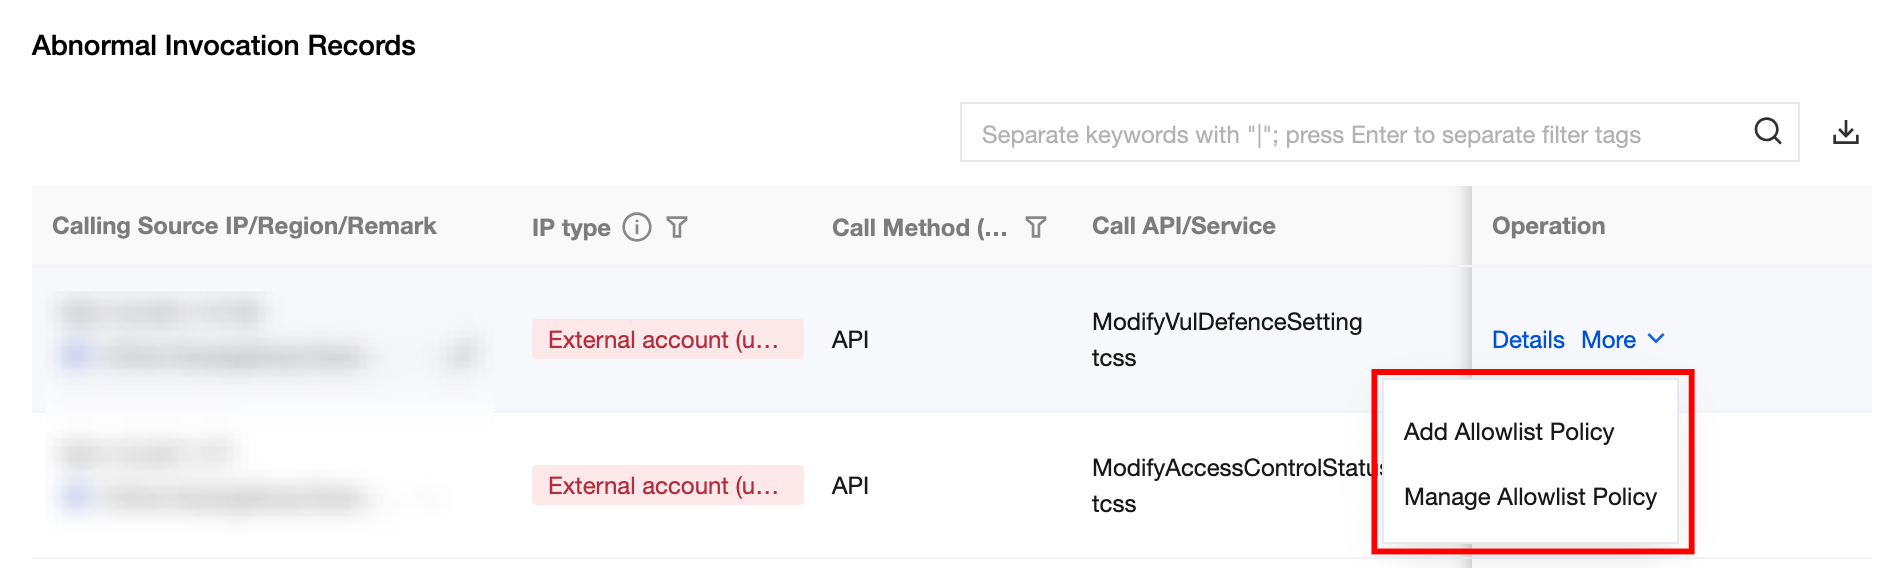Select the ModifyVulDefenceSetting API name
1902x568 pixels.
[x=1226, y=322]
